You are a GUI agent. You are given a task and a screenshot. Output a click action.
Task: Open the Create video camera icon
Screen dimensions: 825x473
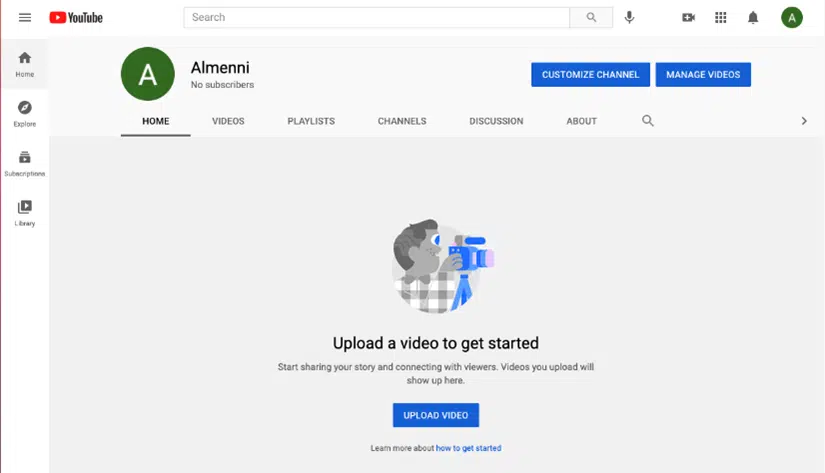pos(688,17)
